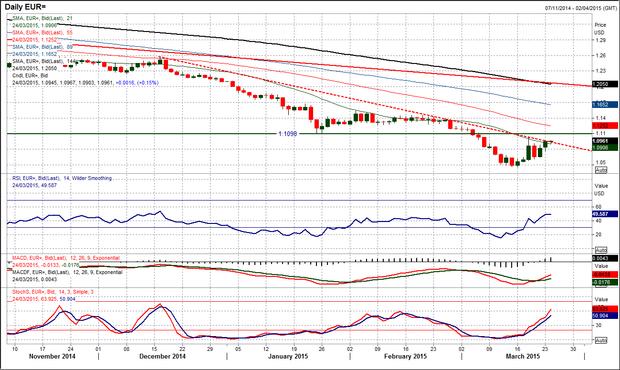Select the RSI Wilder Smoothing legend label
Viewport: 620px width, 370px height.
click(62, 178)
